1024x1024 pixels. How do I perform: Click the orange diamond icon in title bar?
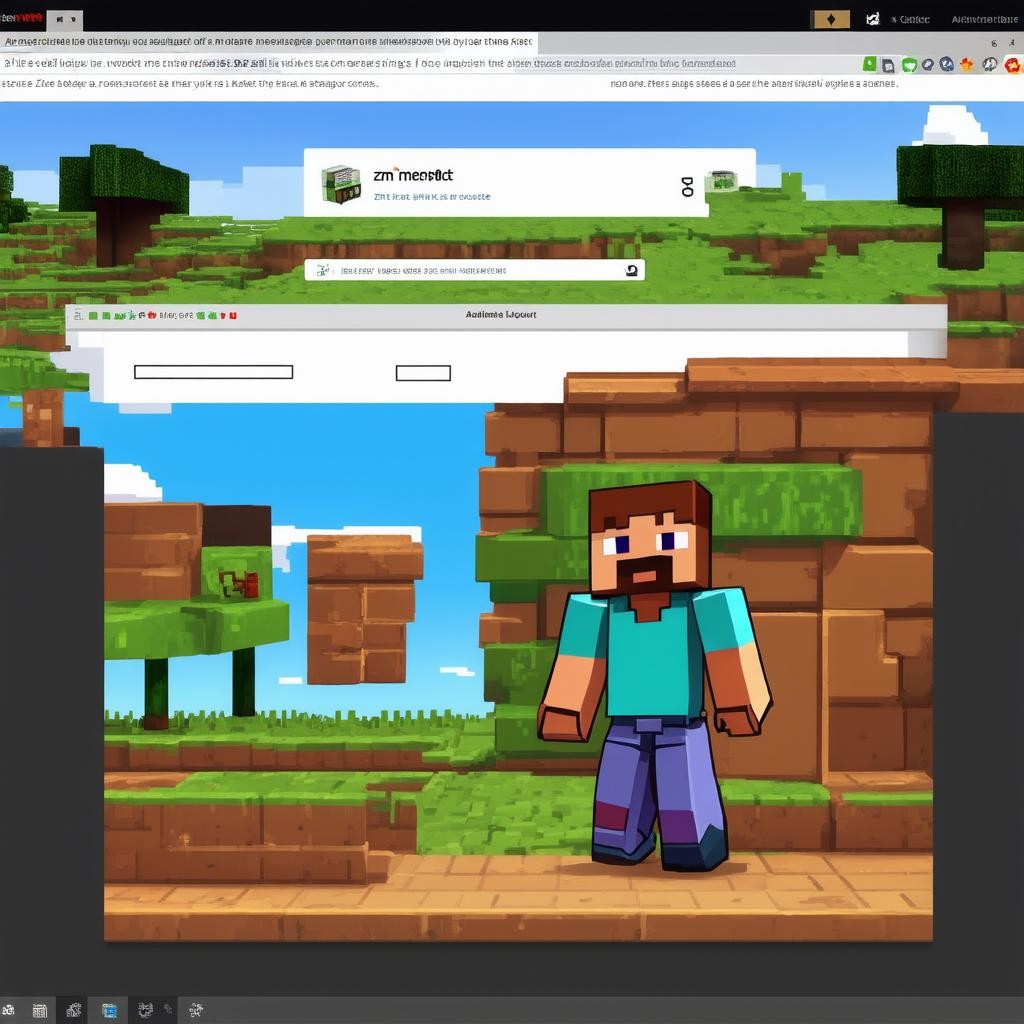click(x=829, y=19)
